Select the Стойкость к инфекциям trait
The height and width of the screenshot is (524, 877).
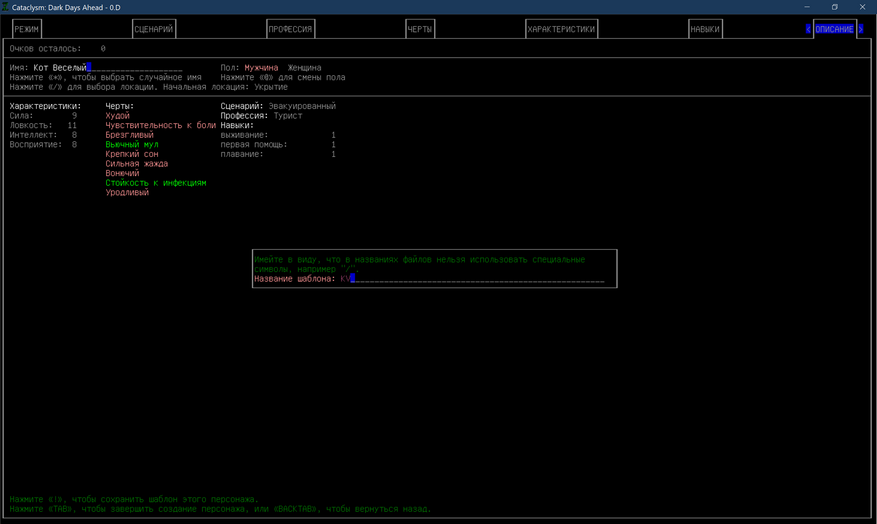tap(156, 183)
